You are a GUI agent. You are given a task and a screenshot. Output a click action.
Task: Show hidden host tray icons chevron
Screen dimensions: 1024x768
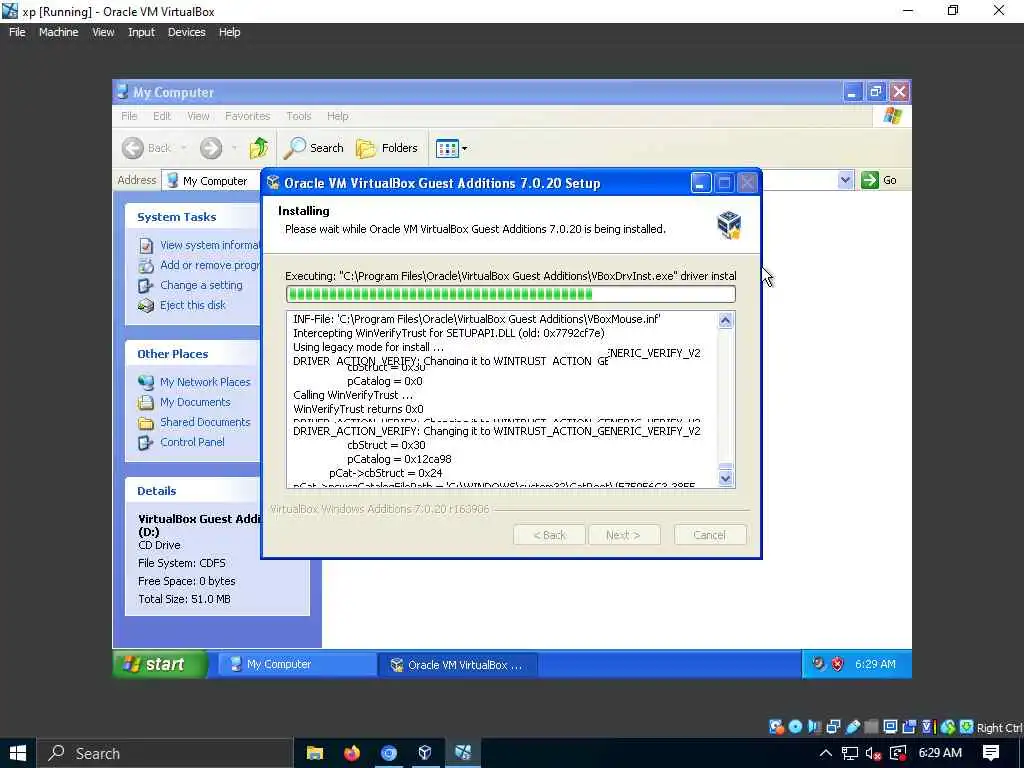point(826,753)
